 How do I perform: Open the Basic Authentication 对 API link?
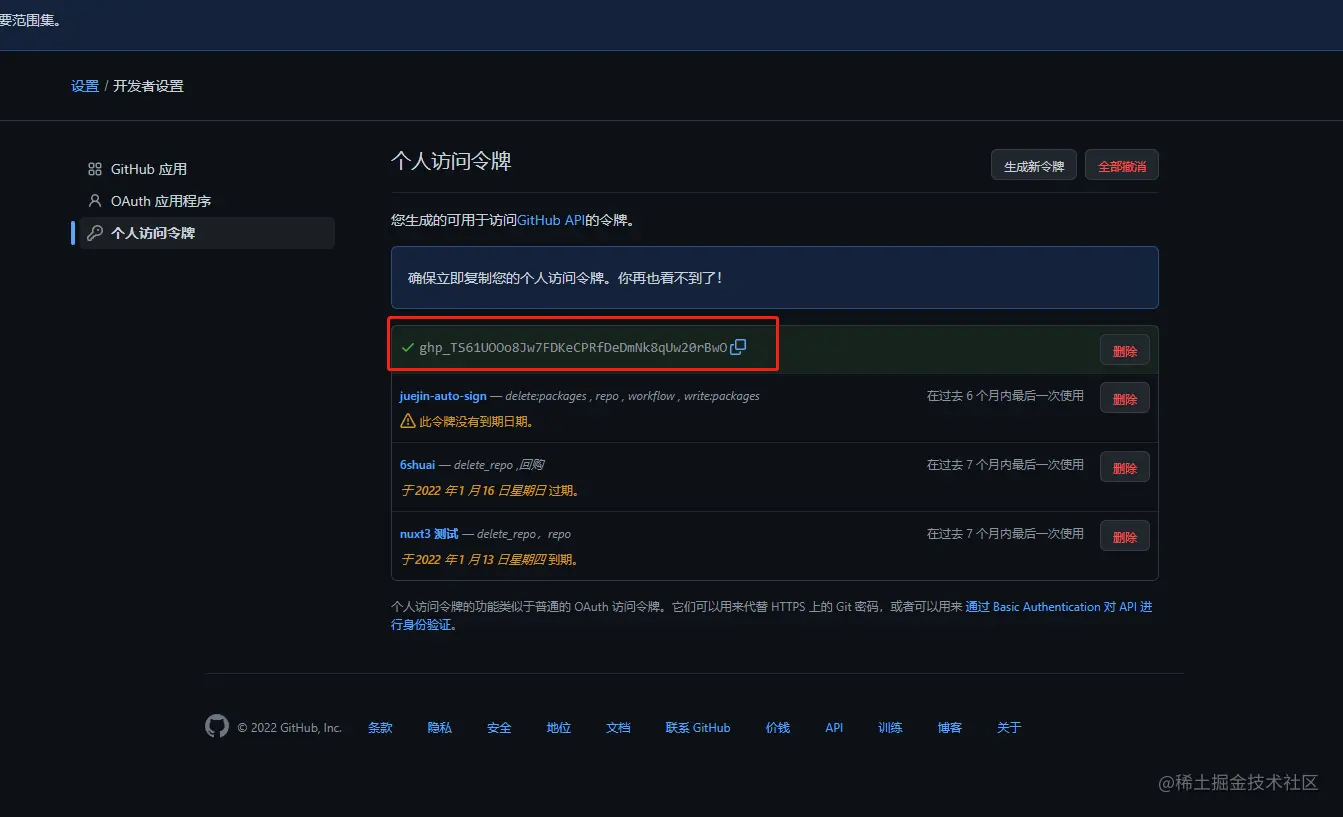point(1058,607)
